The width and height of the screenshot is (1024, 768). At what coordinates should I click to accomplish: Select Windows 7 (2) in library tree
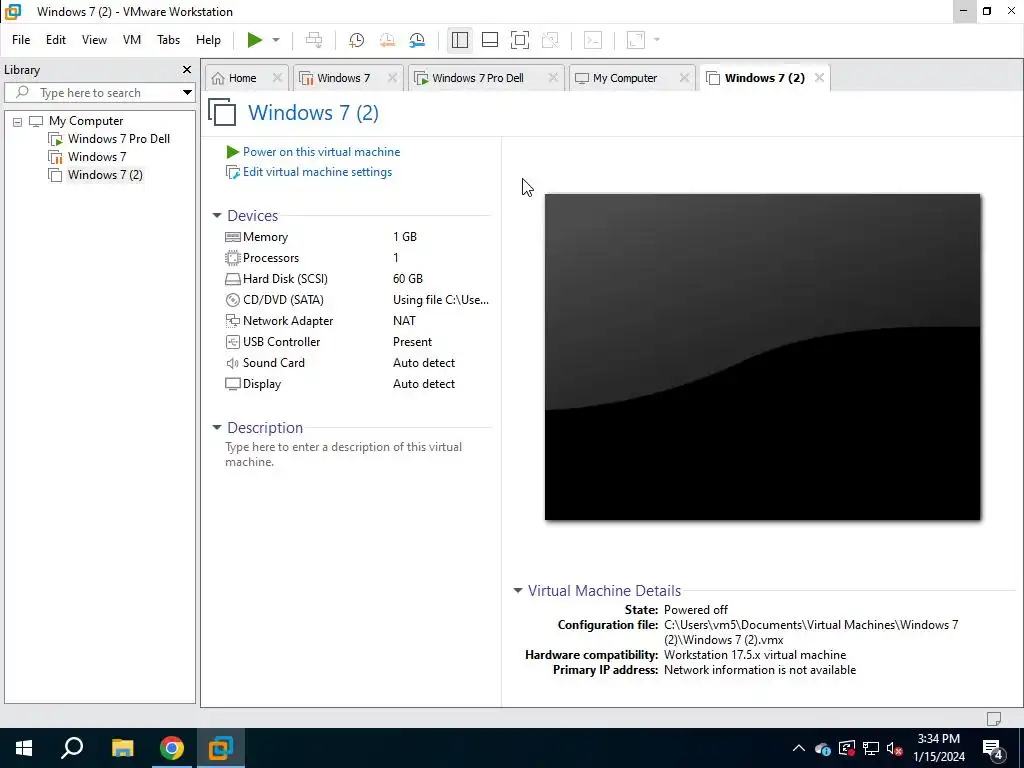tap(104, 175)
